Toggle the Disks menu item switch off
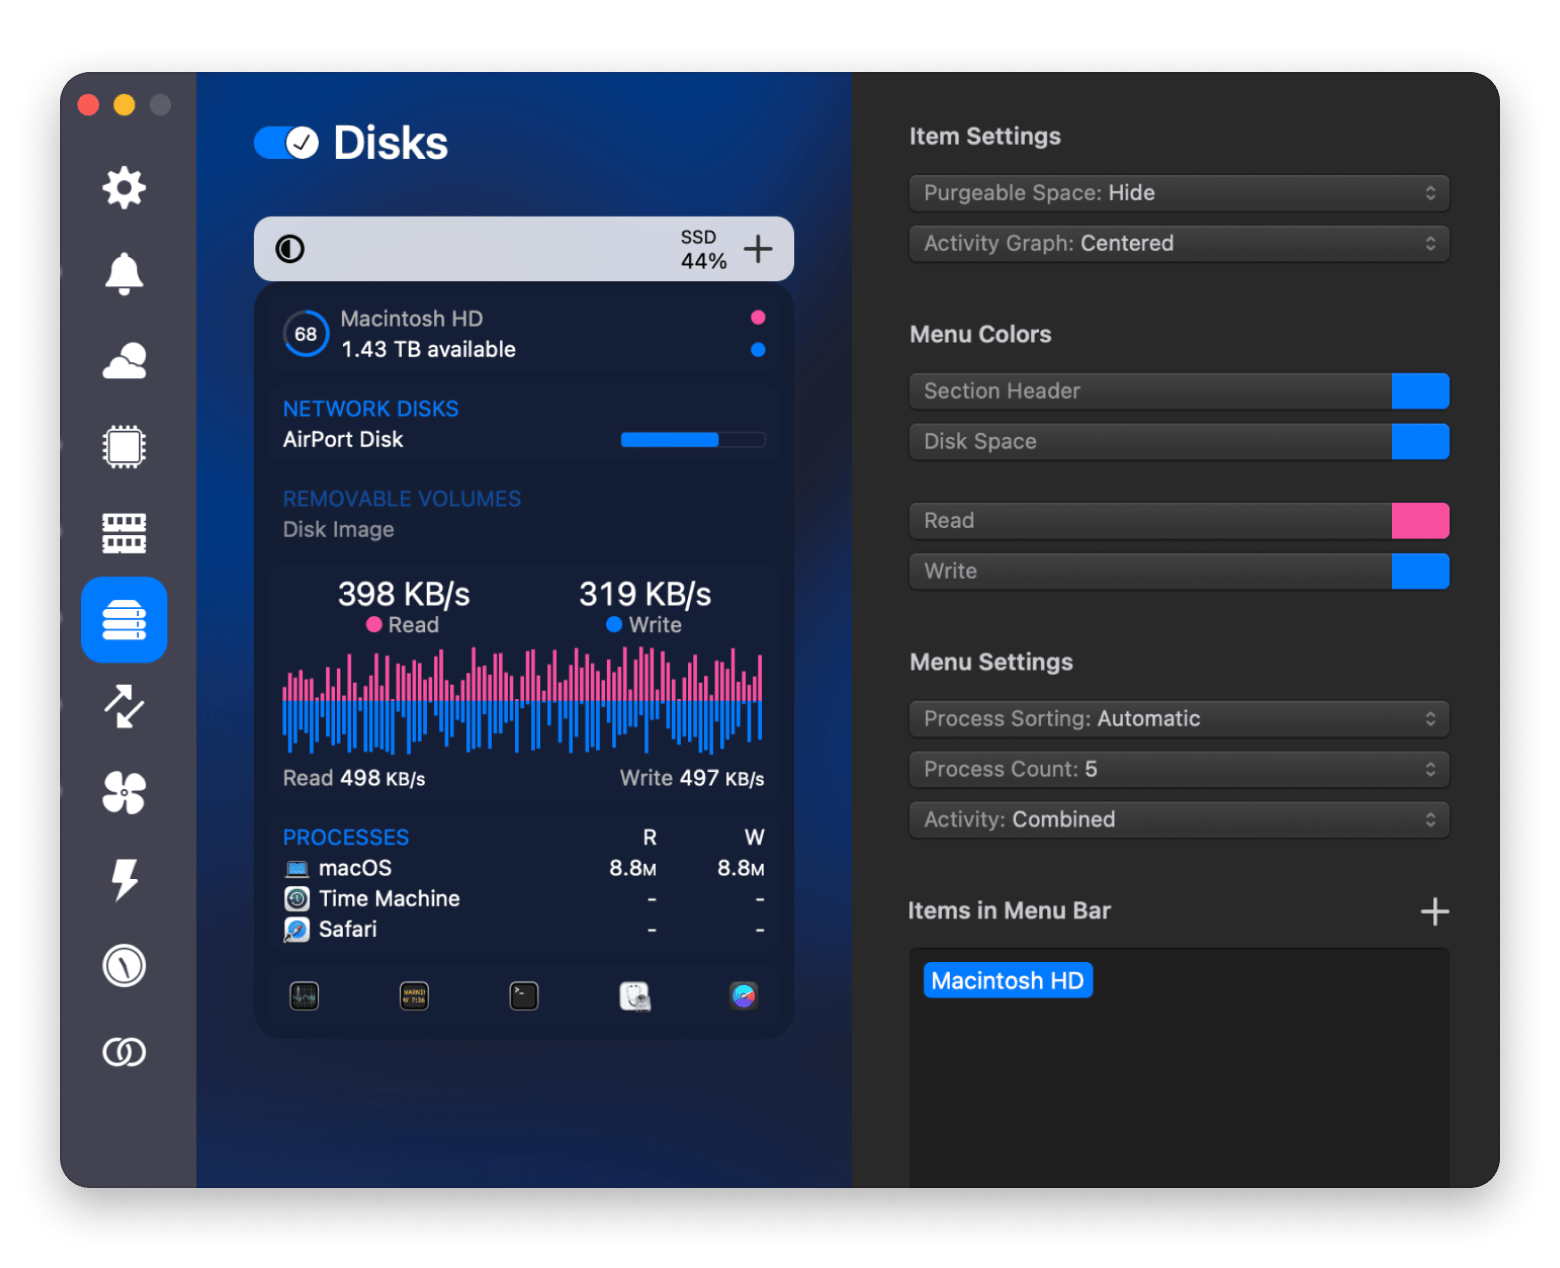Screen dimensions: 1560x1268 (286, 143)
